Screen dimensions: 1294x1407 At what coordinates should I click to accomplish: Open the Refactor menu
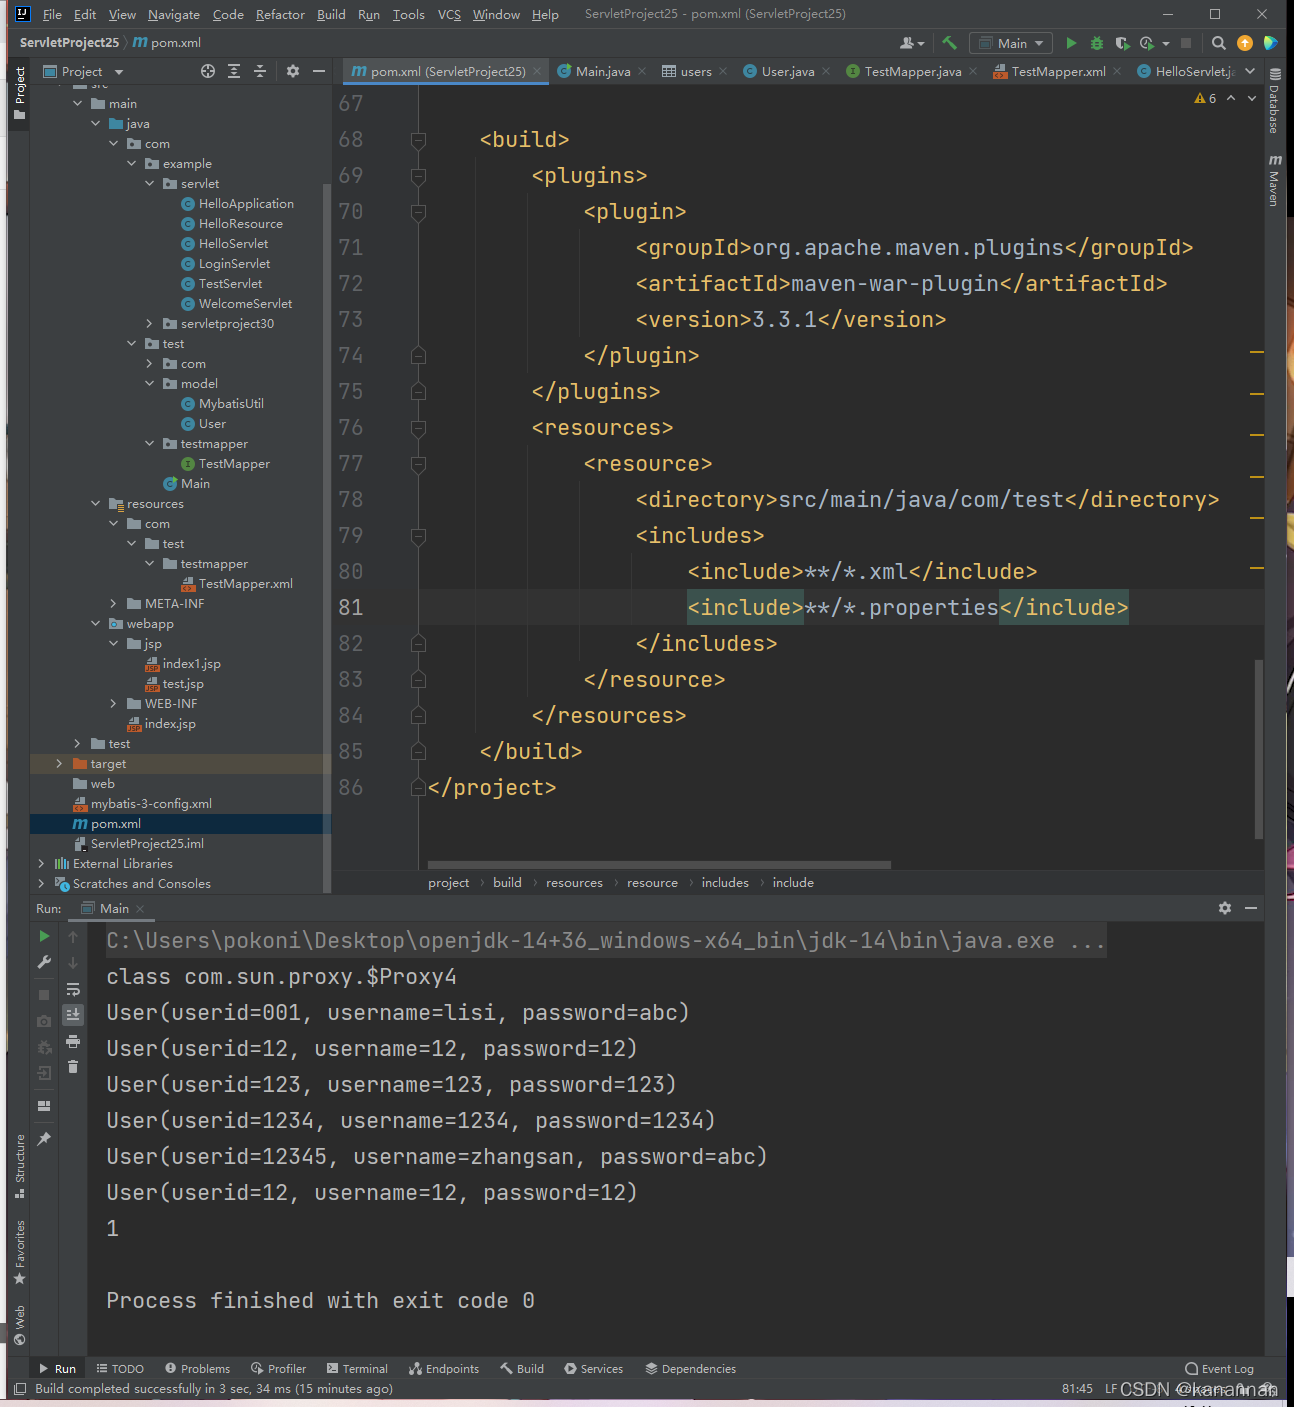(280, 14)
